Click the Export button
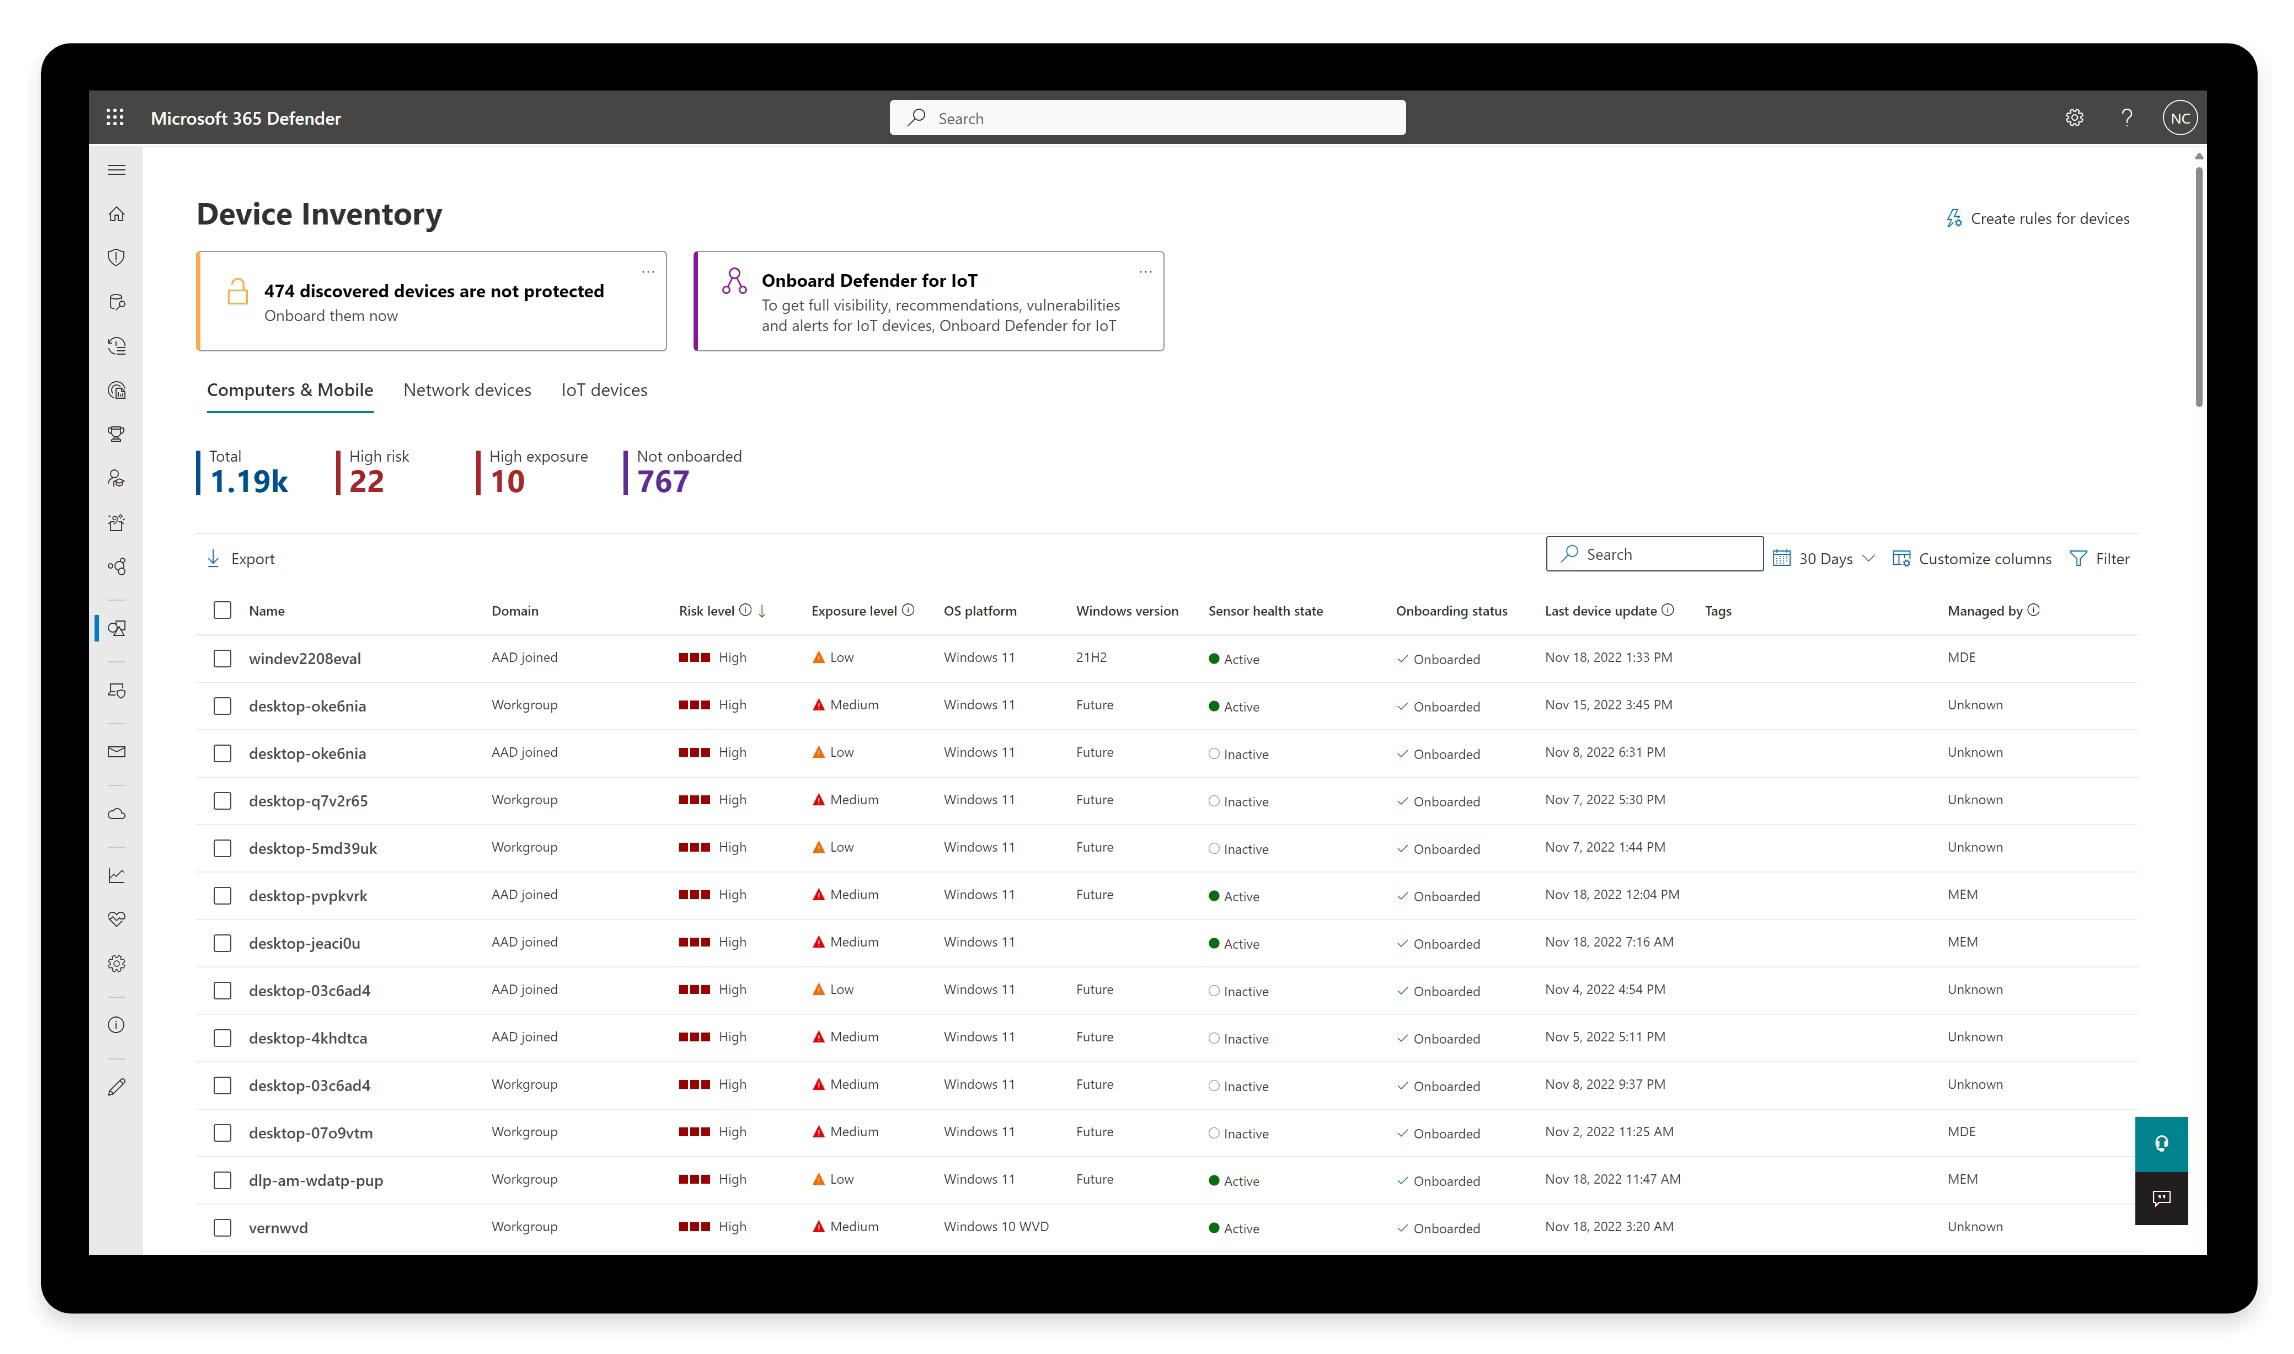 tap(240, 558)
